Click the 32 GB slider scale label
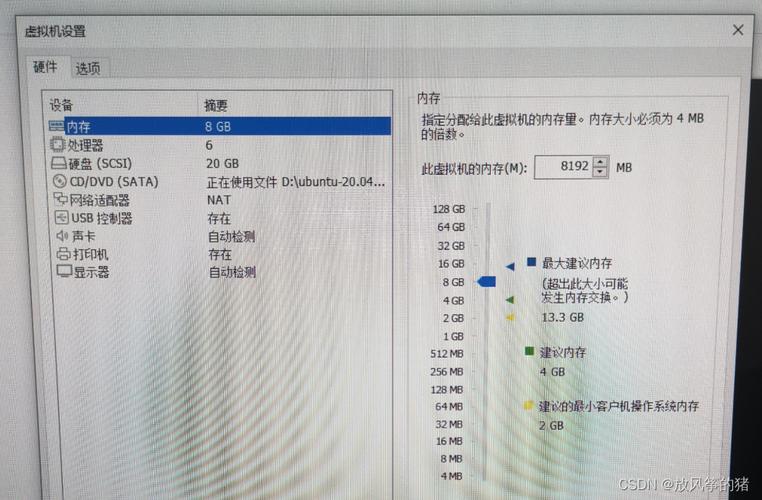762x500 pixels. (x=451, y=246)
